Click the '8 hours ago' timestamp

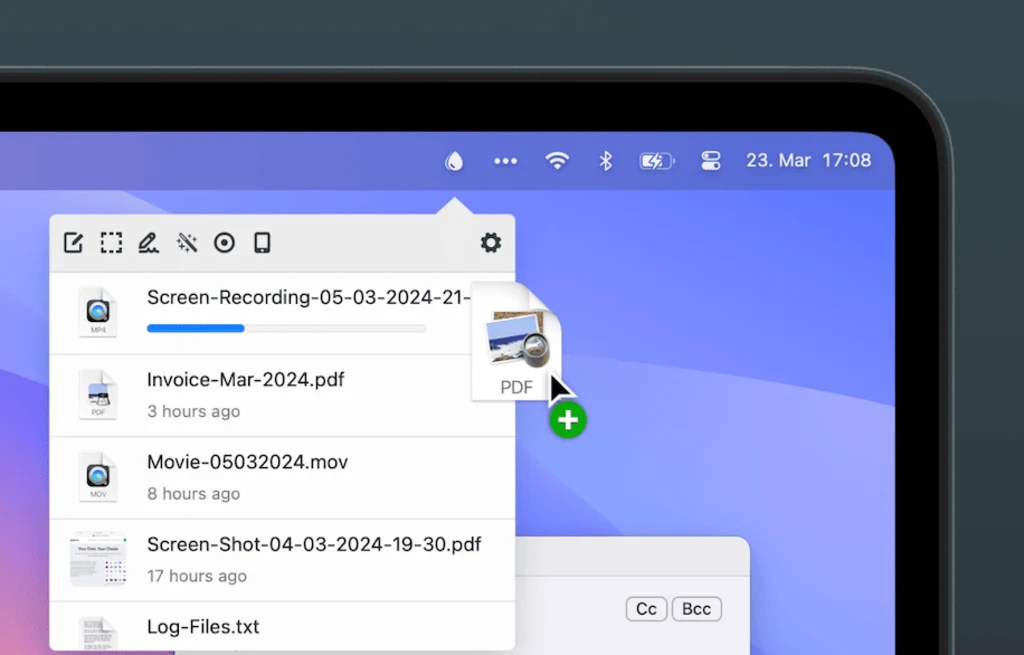pyautogui.click(x=193, y=494)
